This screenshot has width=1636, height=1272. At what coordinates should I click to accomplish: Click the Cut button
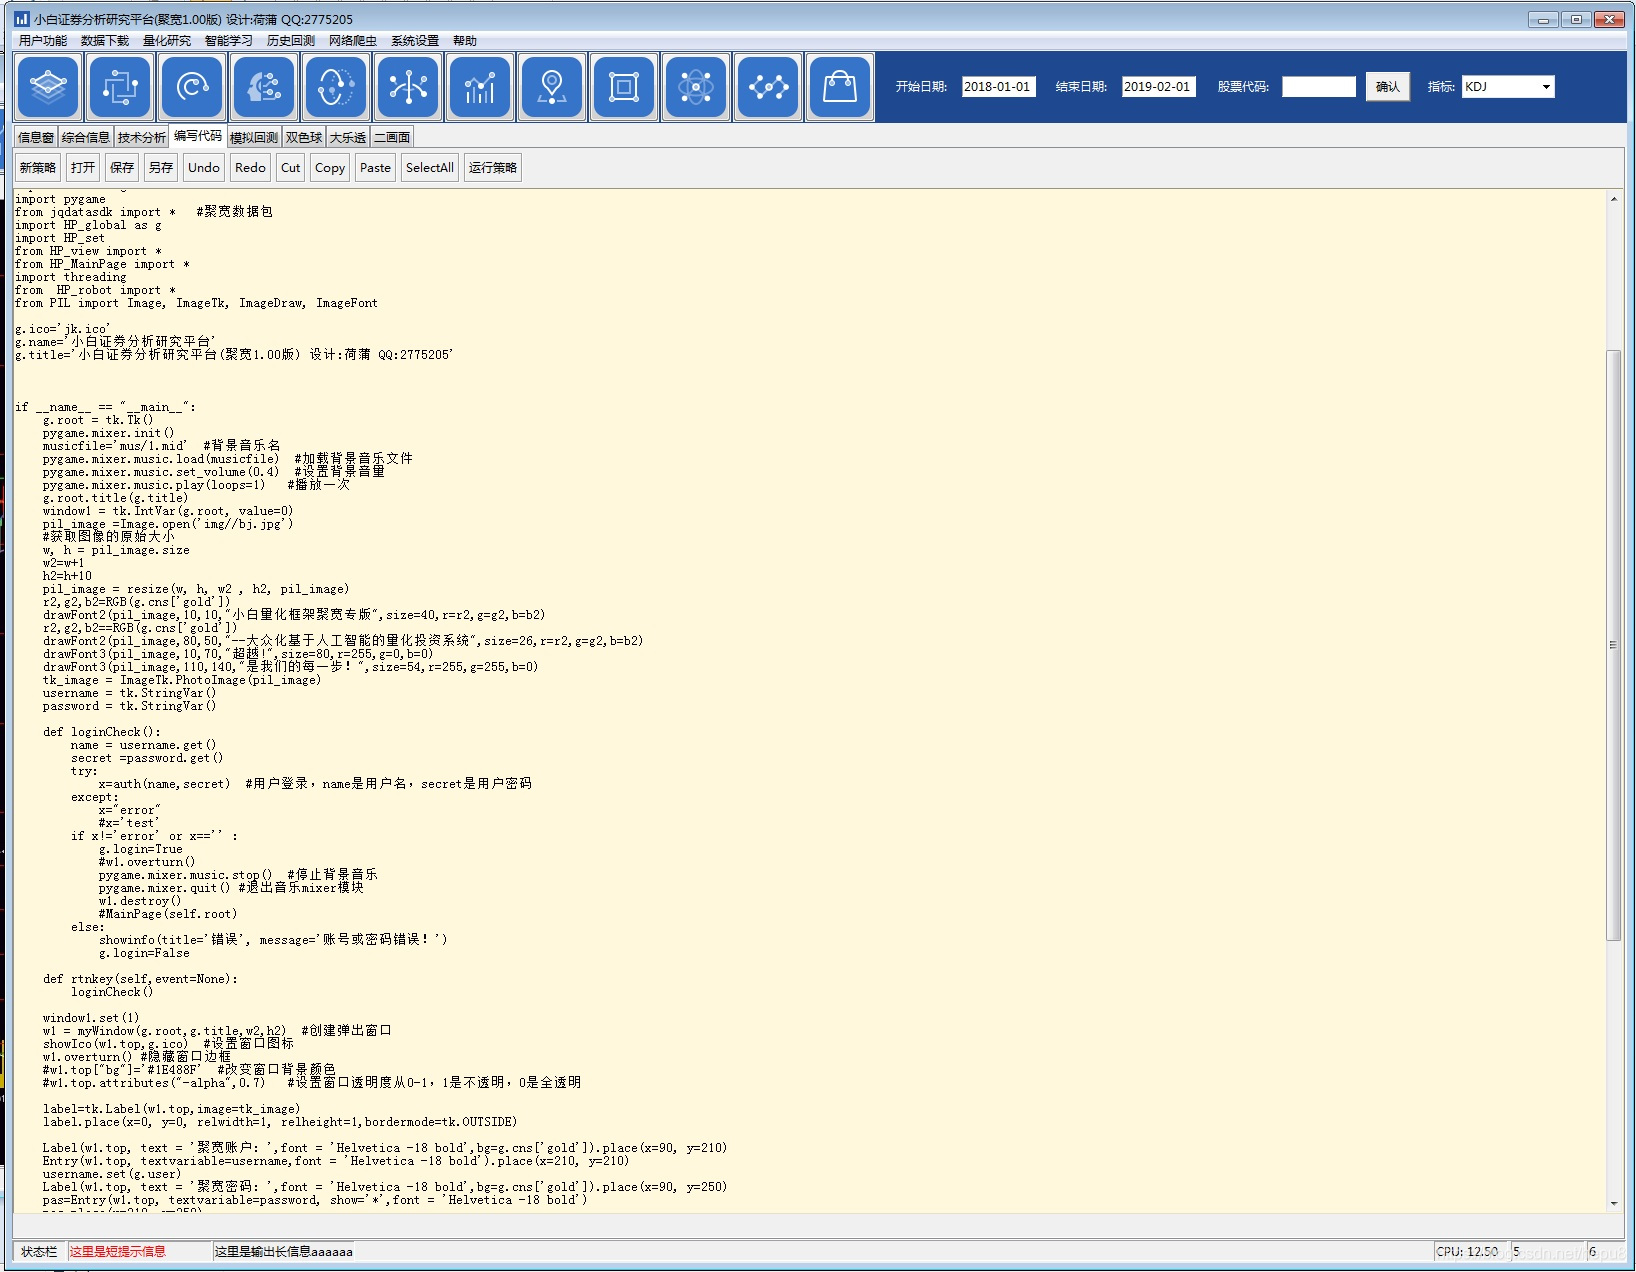click(x=290, y=168)
